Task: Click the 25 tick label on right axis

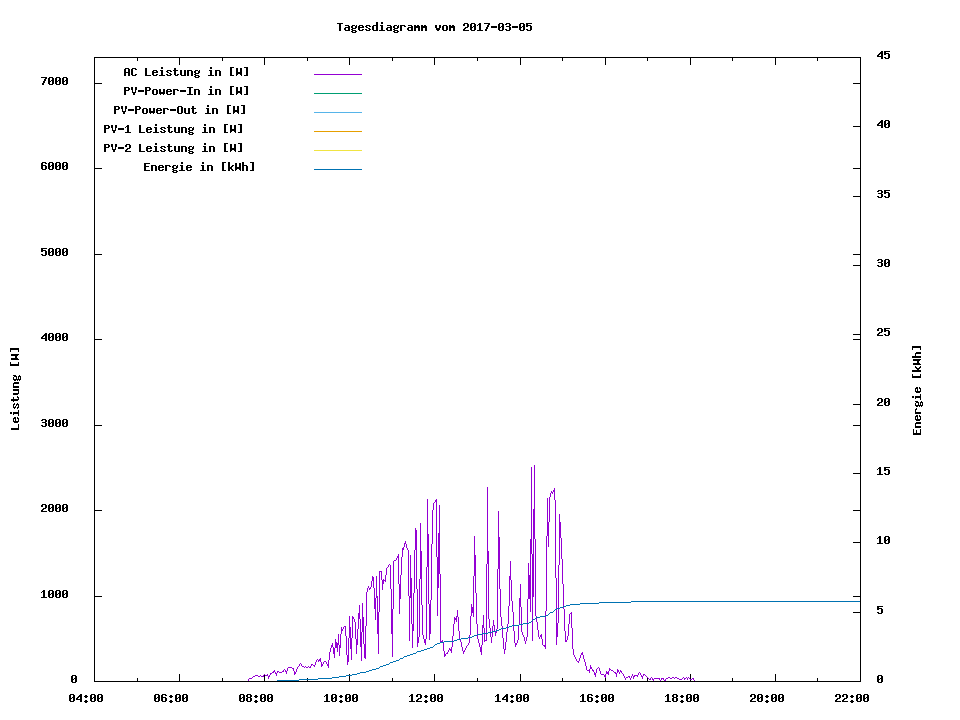Action: tap(883, 332)
